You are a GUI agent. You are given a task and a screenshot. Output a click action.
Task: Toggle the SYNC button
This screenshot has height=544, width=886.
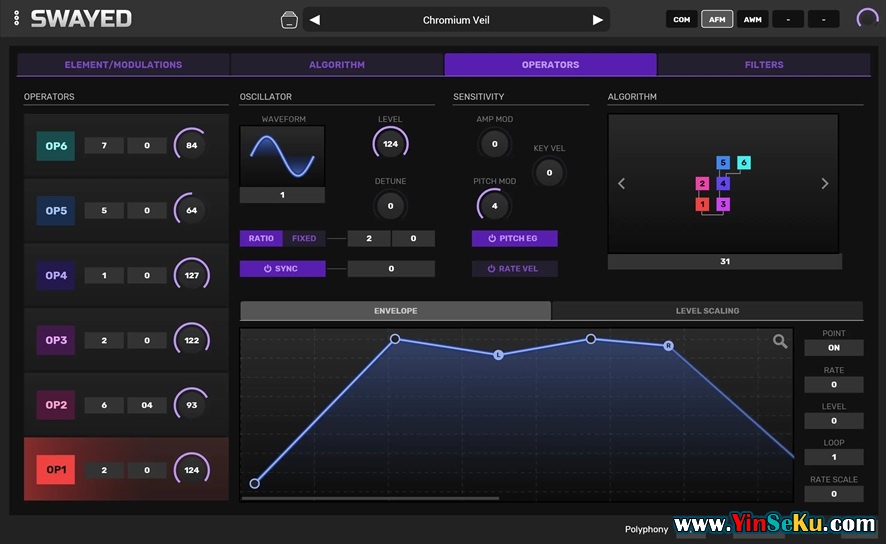(282, 268)
